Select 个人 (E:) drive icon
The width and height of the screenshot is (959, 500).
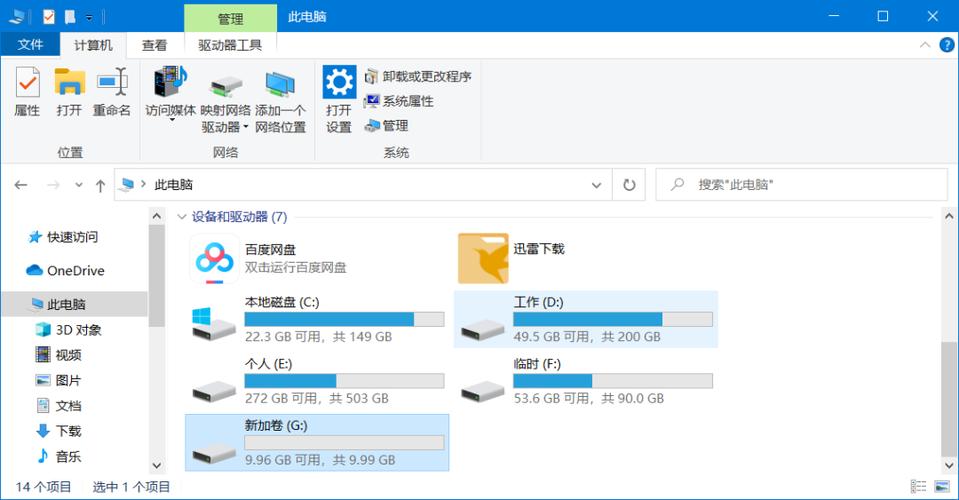(213, 391)
